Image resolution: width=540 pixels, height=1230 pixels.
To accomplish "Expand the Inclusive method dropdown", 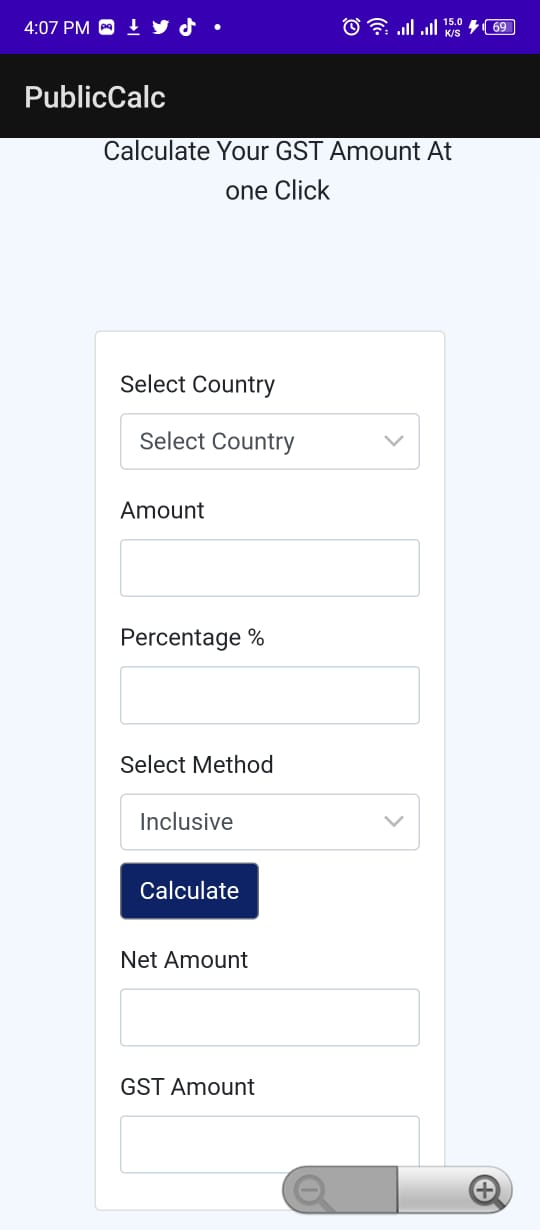I will pyautogui.click(x=270, y=822).
